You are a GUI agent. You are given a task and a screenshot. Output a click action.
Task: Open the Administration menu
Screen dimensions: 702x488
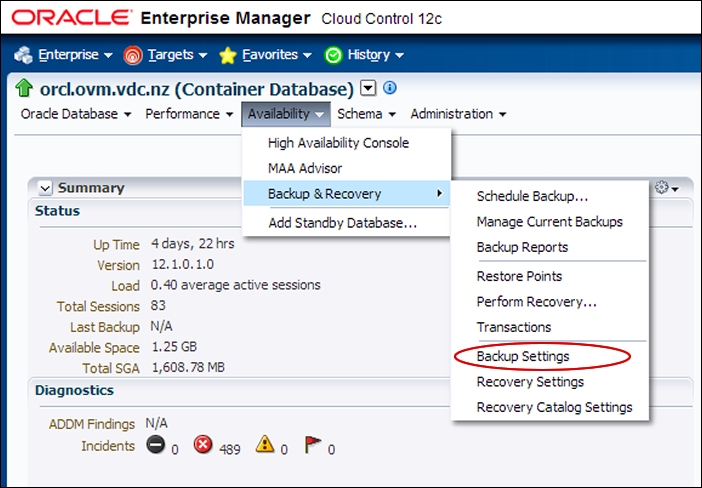pos(458,114)
